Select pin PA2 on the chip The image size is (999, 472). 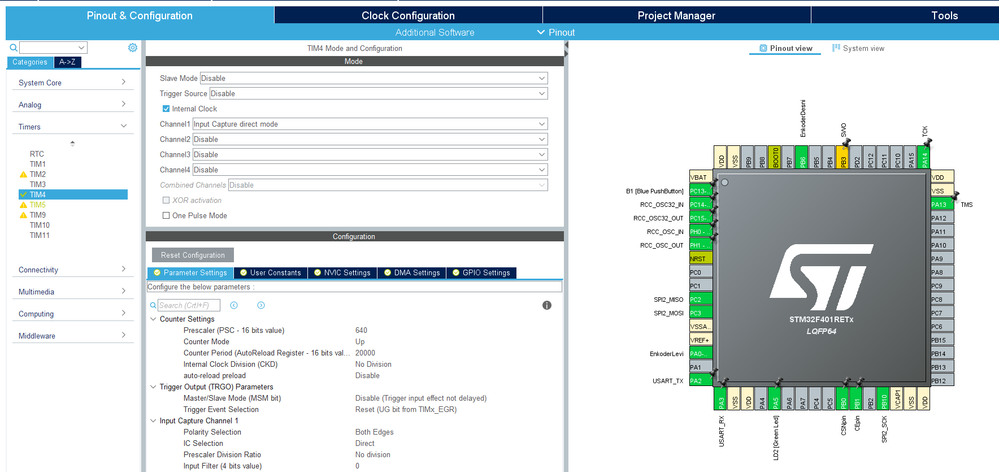coord(700,380)
